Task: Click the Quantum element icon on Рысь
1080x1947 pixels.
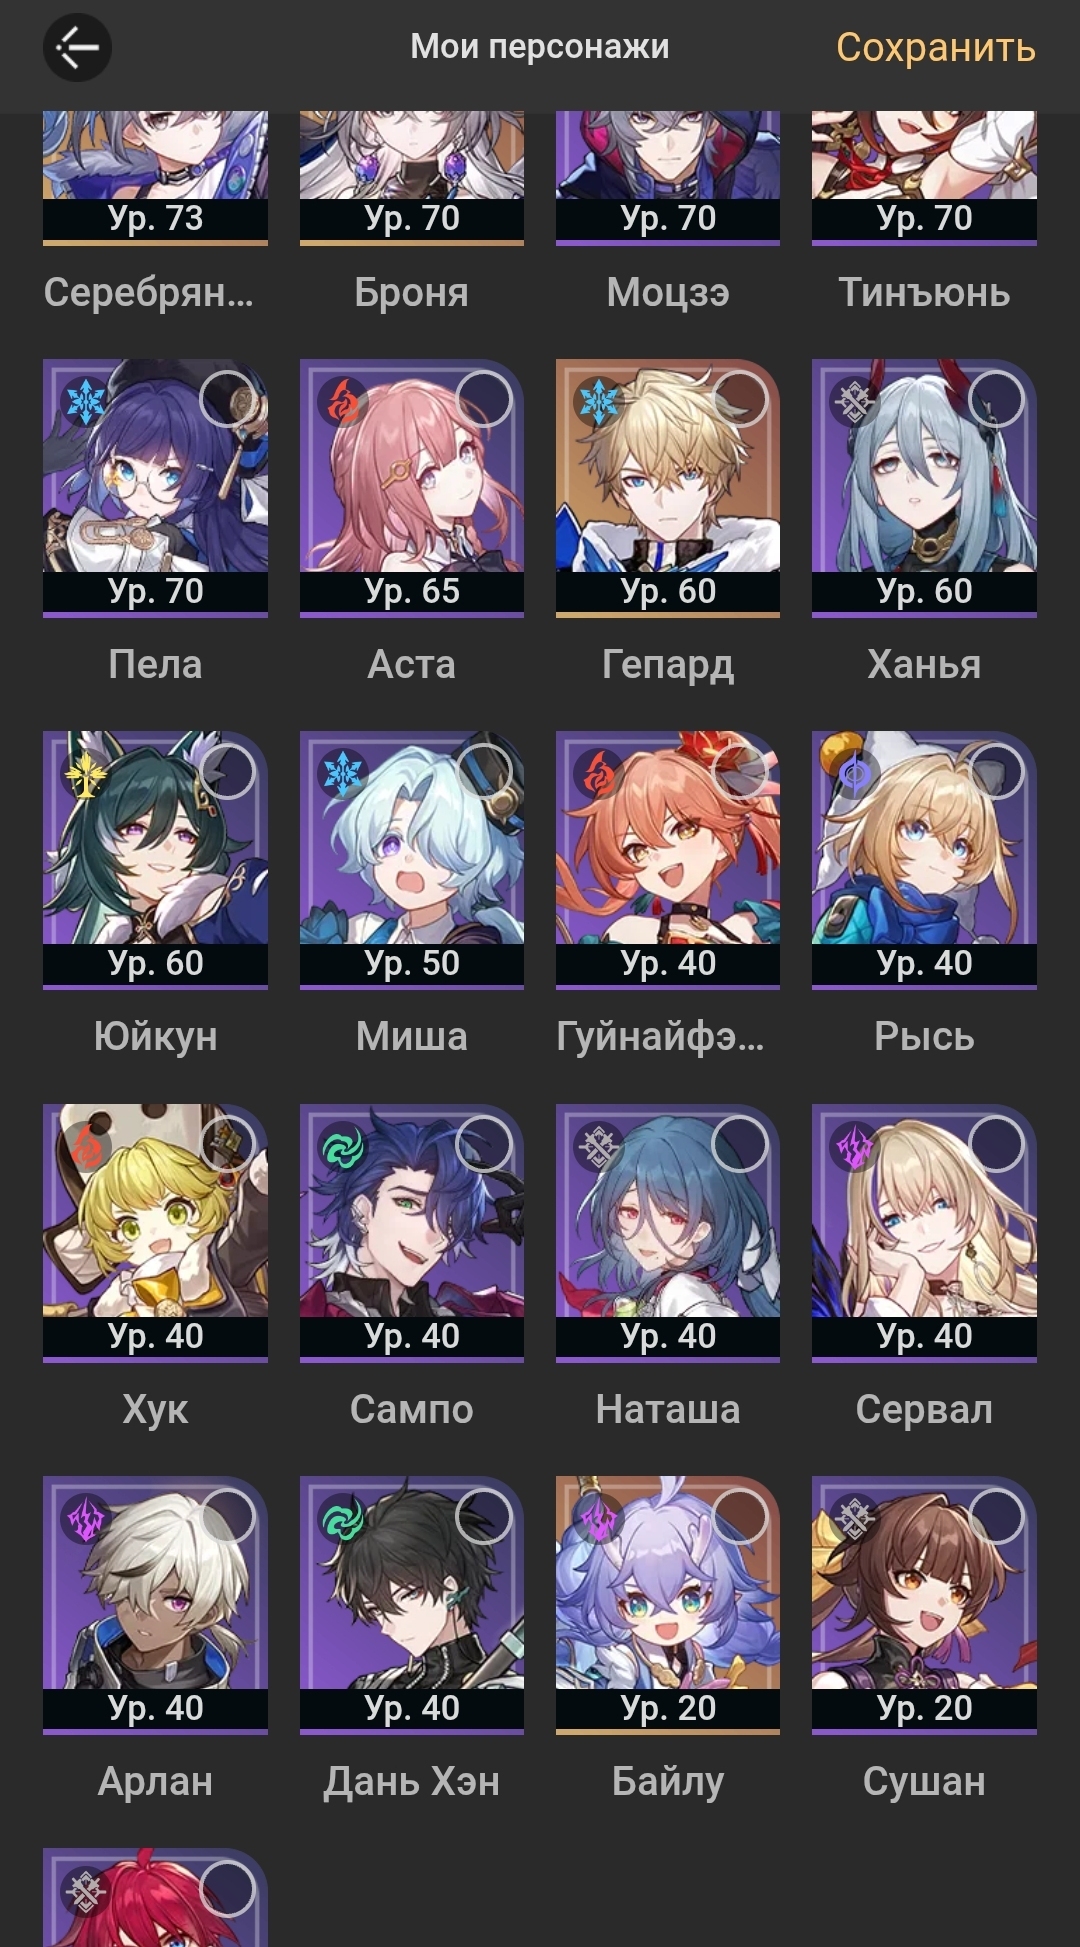Action: 854,773
